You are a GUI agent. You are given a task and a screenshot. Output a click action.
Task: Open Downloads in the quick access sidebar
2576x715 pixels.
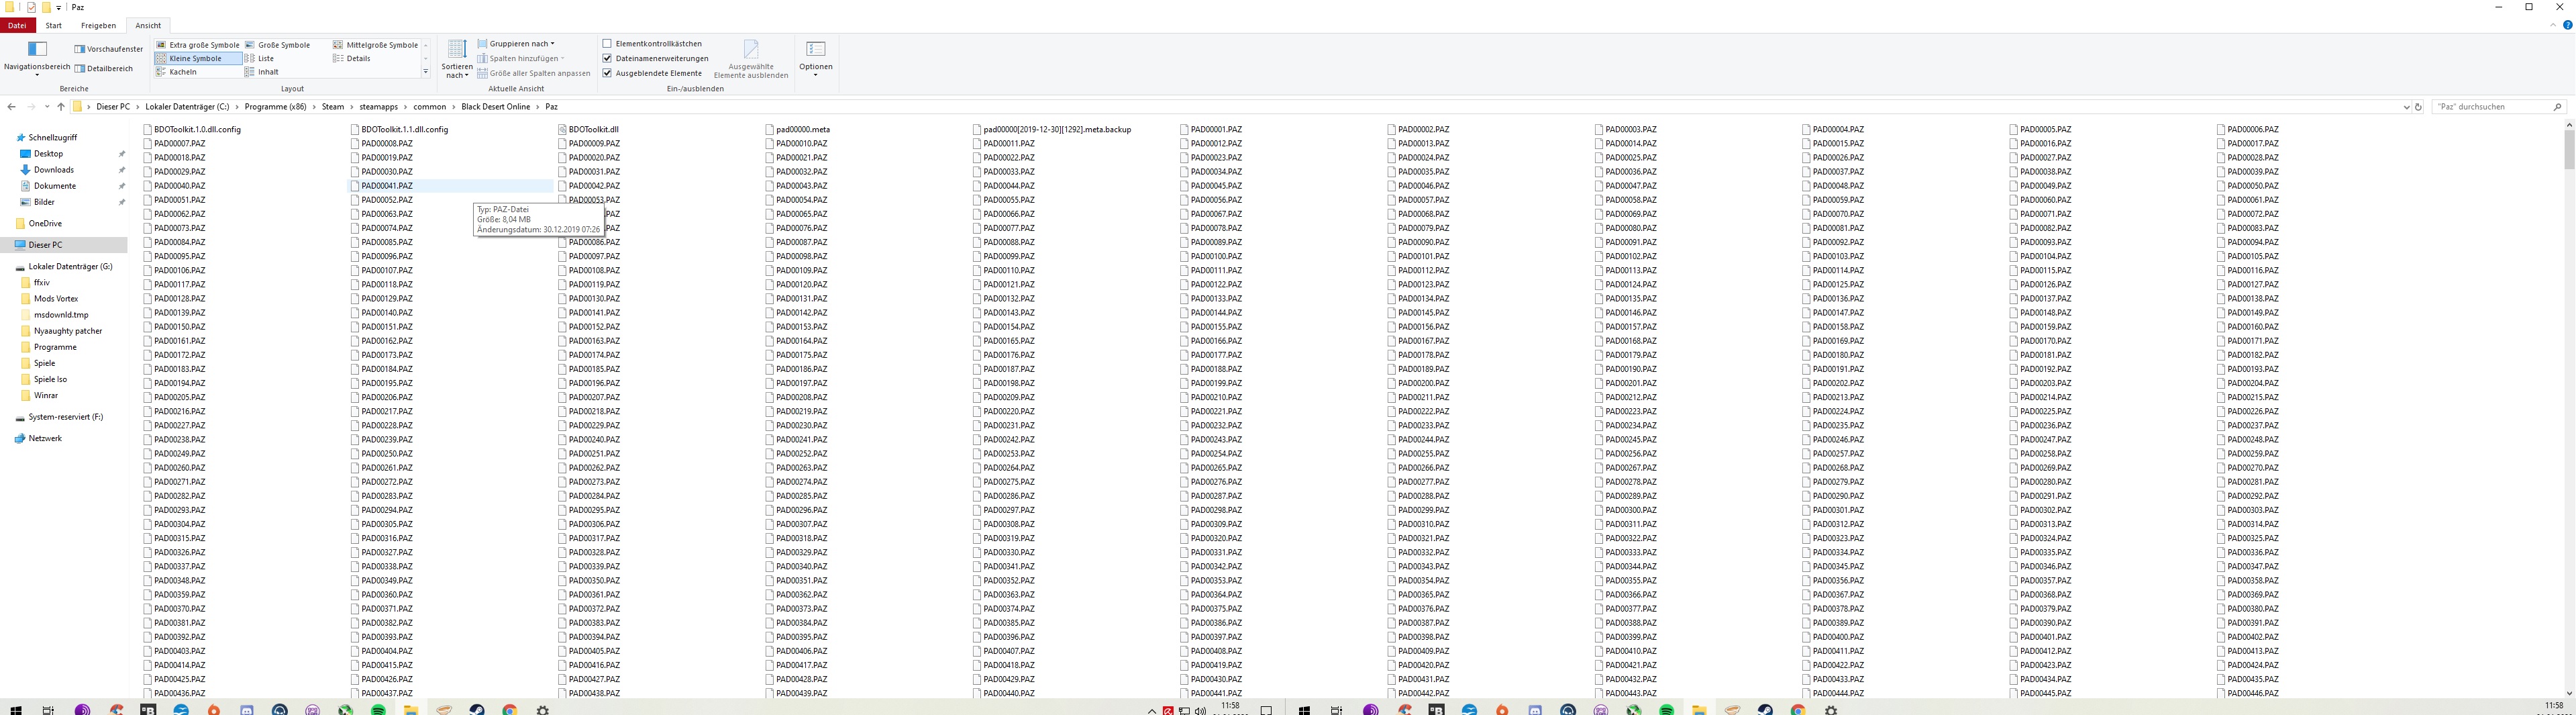(54, 170)
